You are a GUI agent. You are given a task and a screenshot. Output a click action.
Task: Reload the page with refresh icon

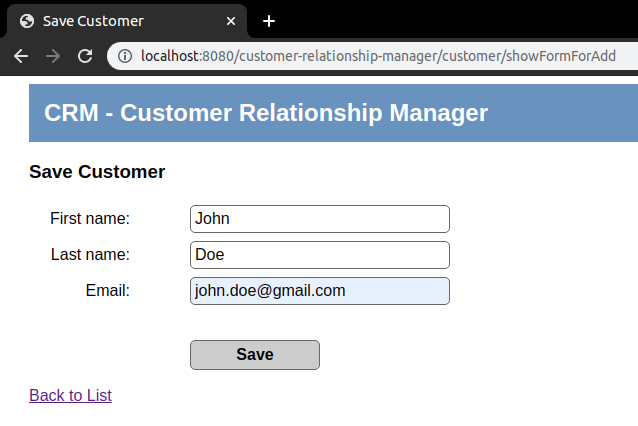85,56
